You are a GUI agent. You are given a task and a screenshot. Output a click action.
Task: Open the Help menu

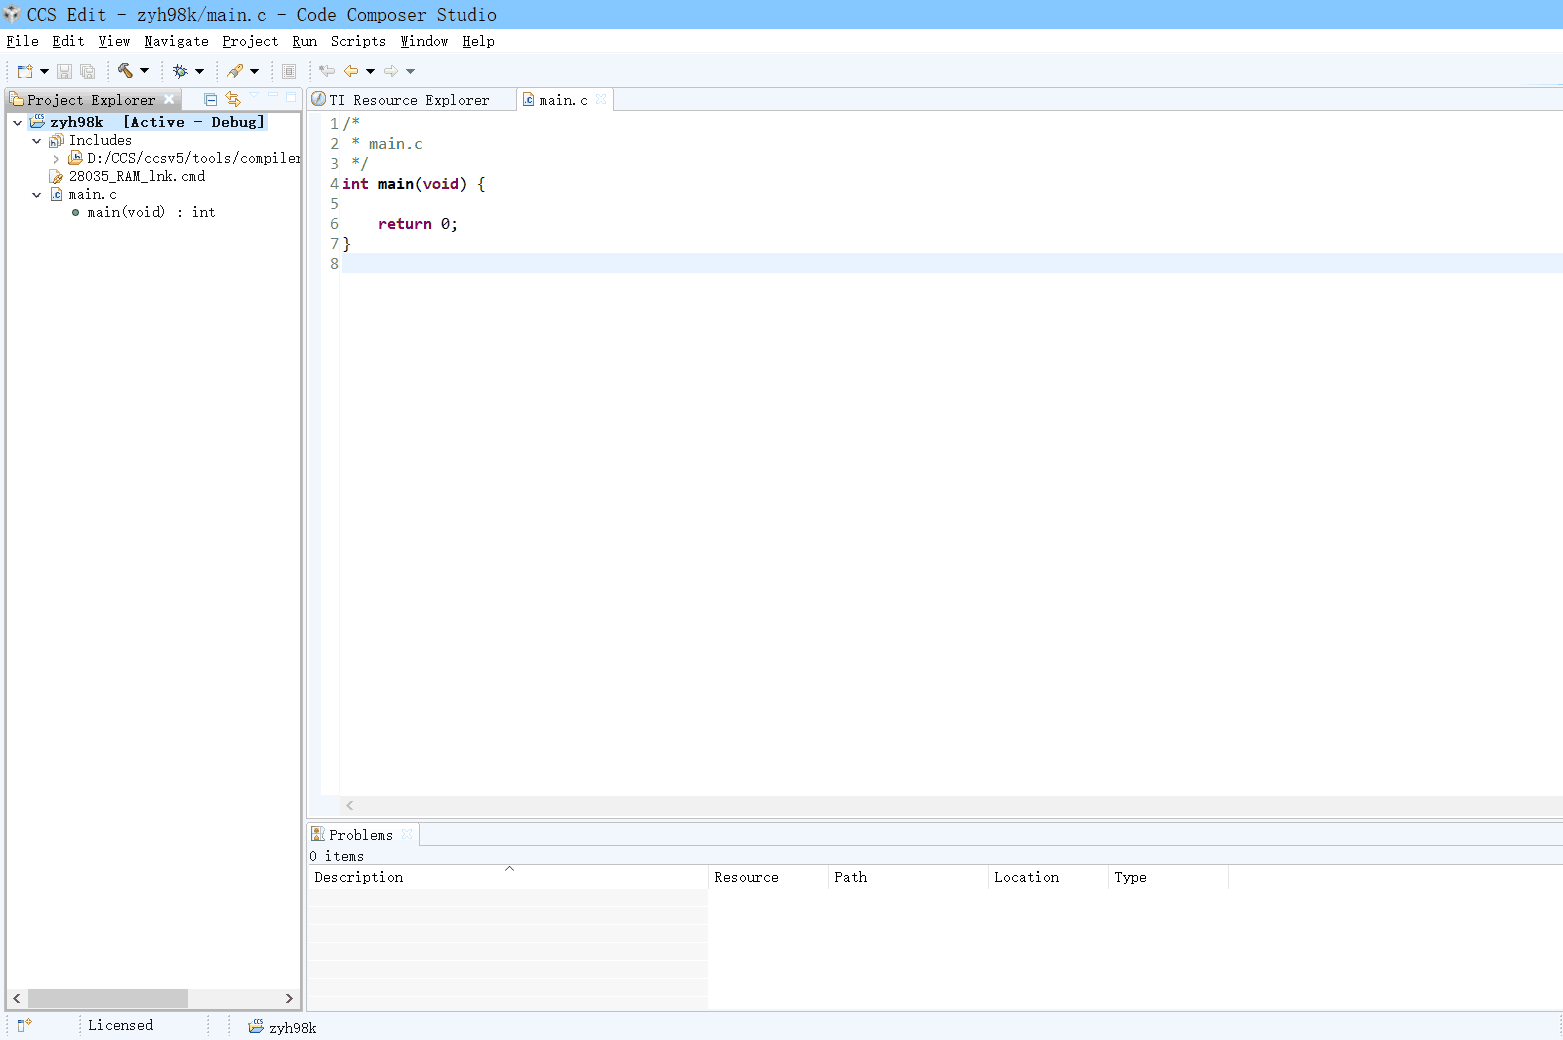[x=478, y=41]
